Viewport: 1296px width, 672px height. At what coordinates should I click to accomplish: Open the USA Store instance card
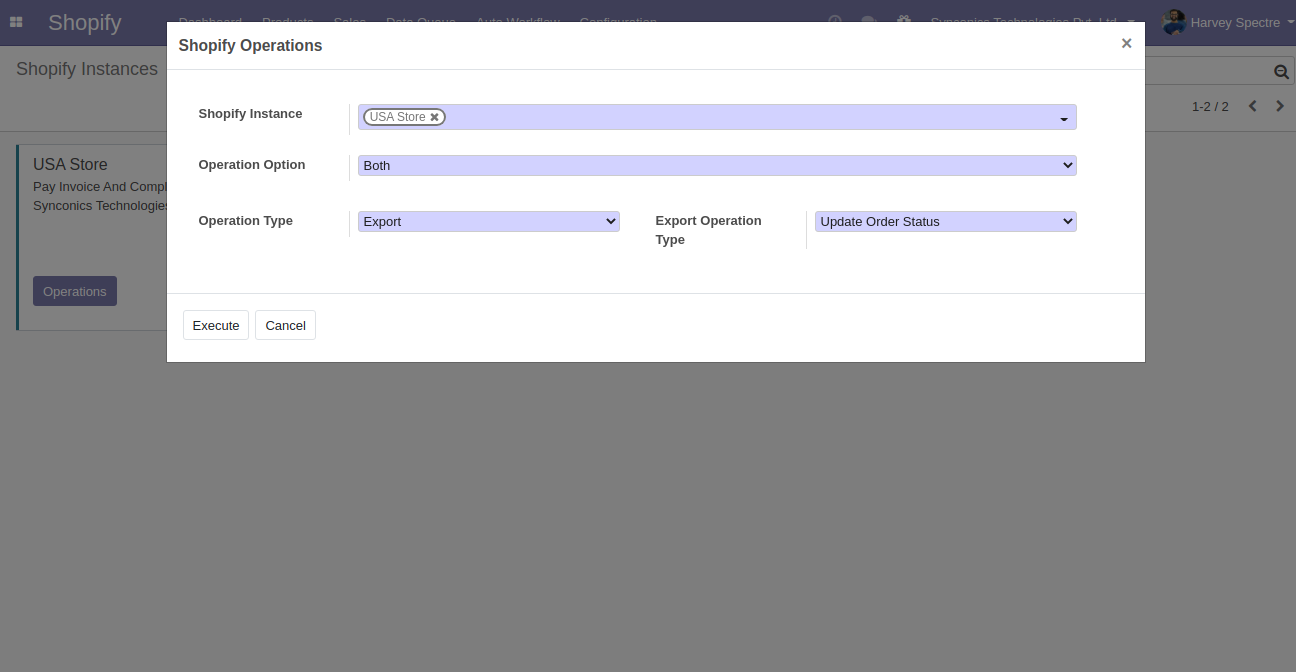click(70, 165)
